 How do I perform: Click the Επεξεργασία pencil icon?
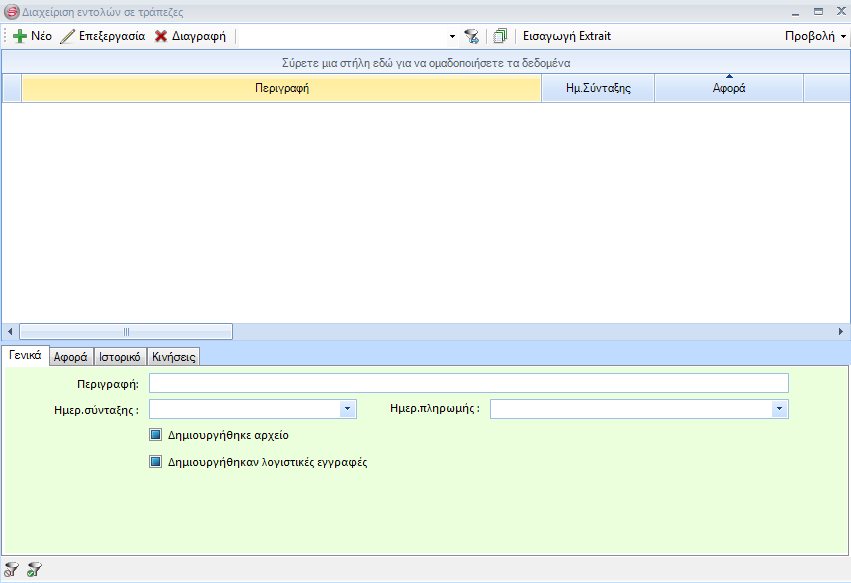[68, 36]
